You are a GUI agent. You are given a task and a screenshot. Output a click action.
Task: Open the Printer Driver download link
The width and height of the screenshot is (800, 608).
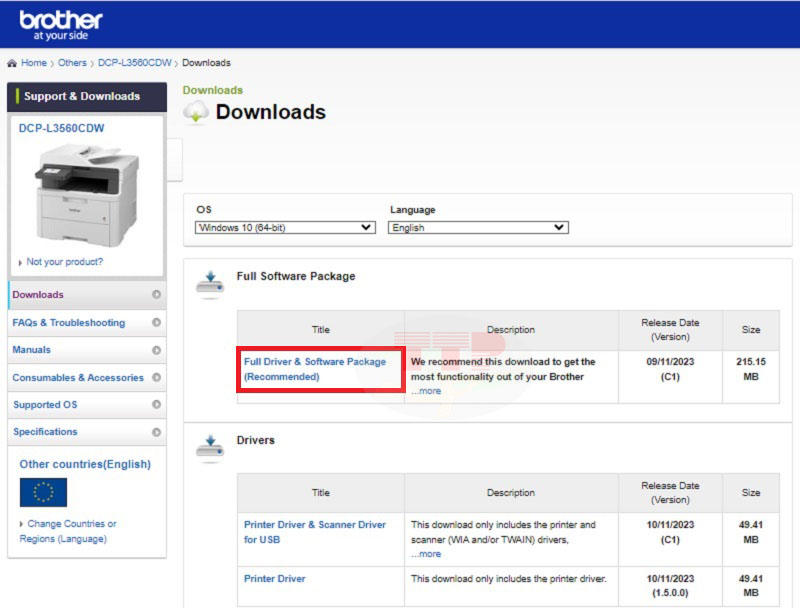point(275,579)
